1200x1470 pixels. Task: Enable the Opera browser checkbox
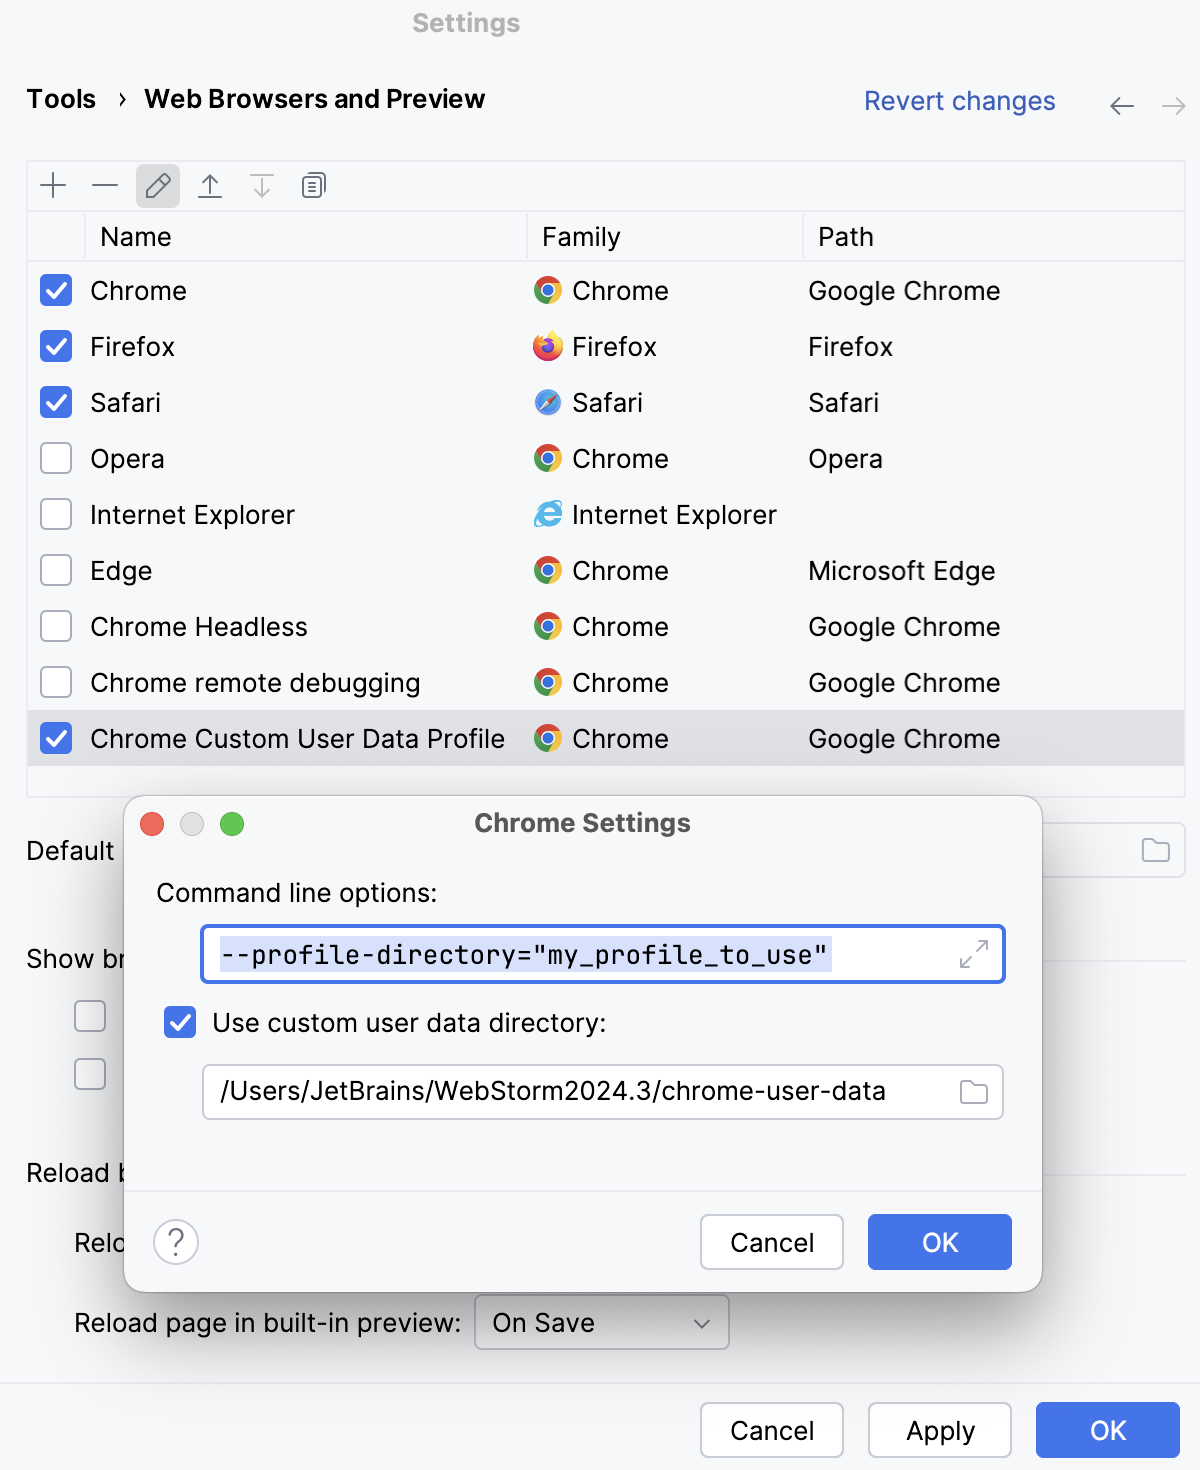click(x=56, y=458)
